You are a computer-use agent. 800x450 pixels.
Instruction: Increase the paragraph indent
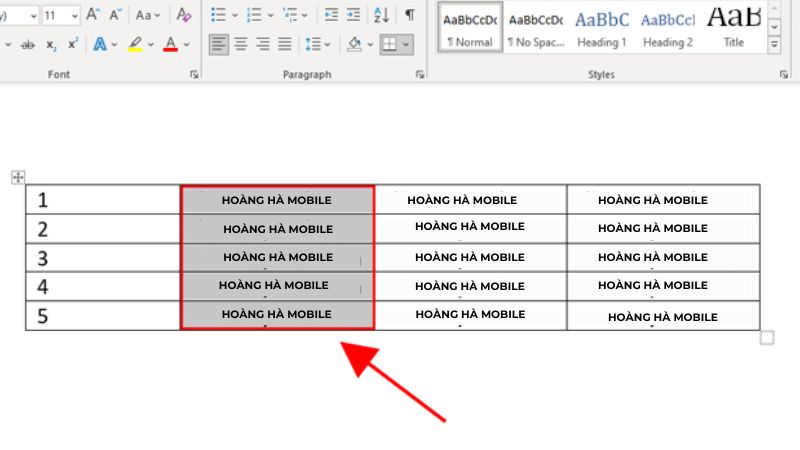tap(353, 15)
